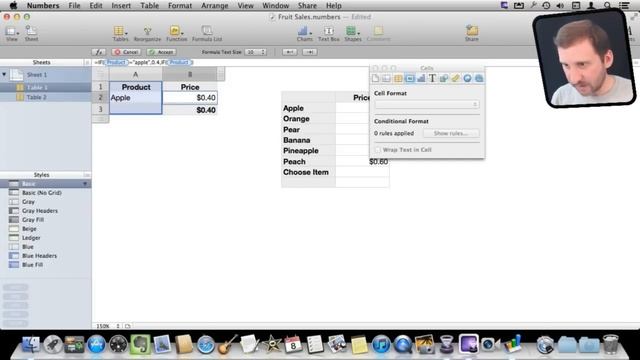Open iTunes from the Dock
This screenshot has width=640, height=360.
tap(381, 344)
